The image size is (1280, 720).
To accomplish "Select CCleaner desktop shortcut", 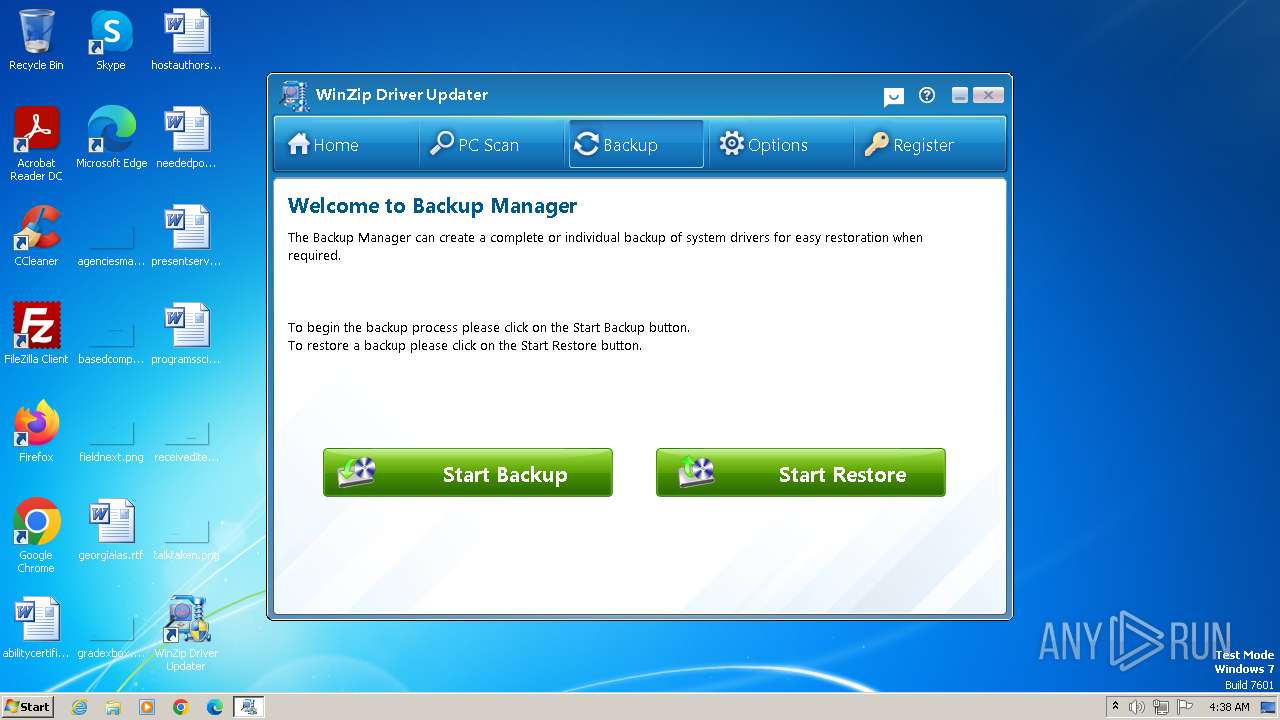I will [36, 236].
